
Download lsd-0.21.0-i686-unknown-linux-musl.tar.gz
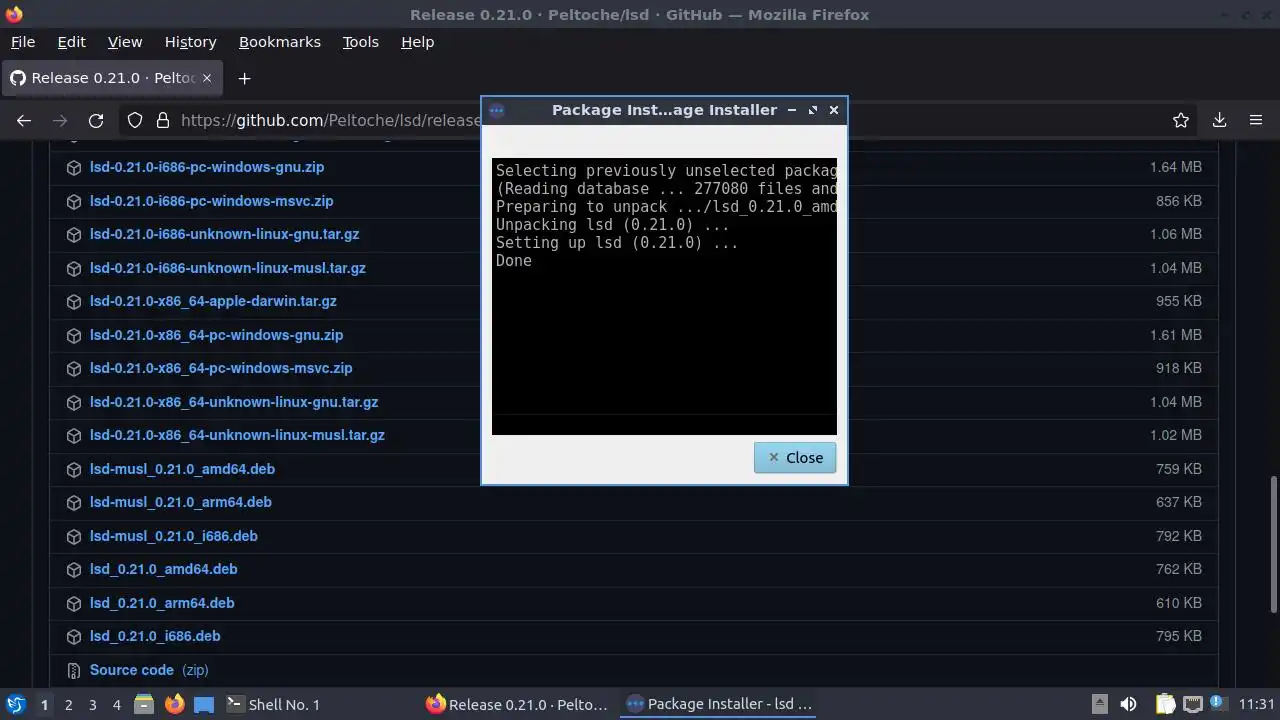click(x=228, y=268)
